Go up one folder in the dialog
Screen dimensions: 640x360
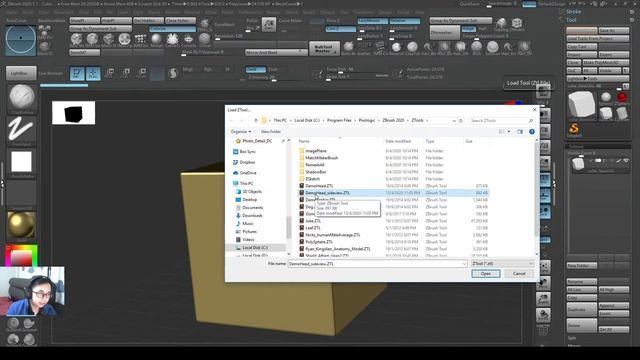click(256, 120)
